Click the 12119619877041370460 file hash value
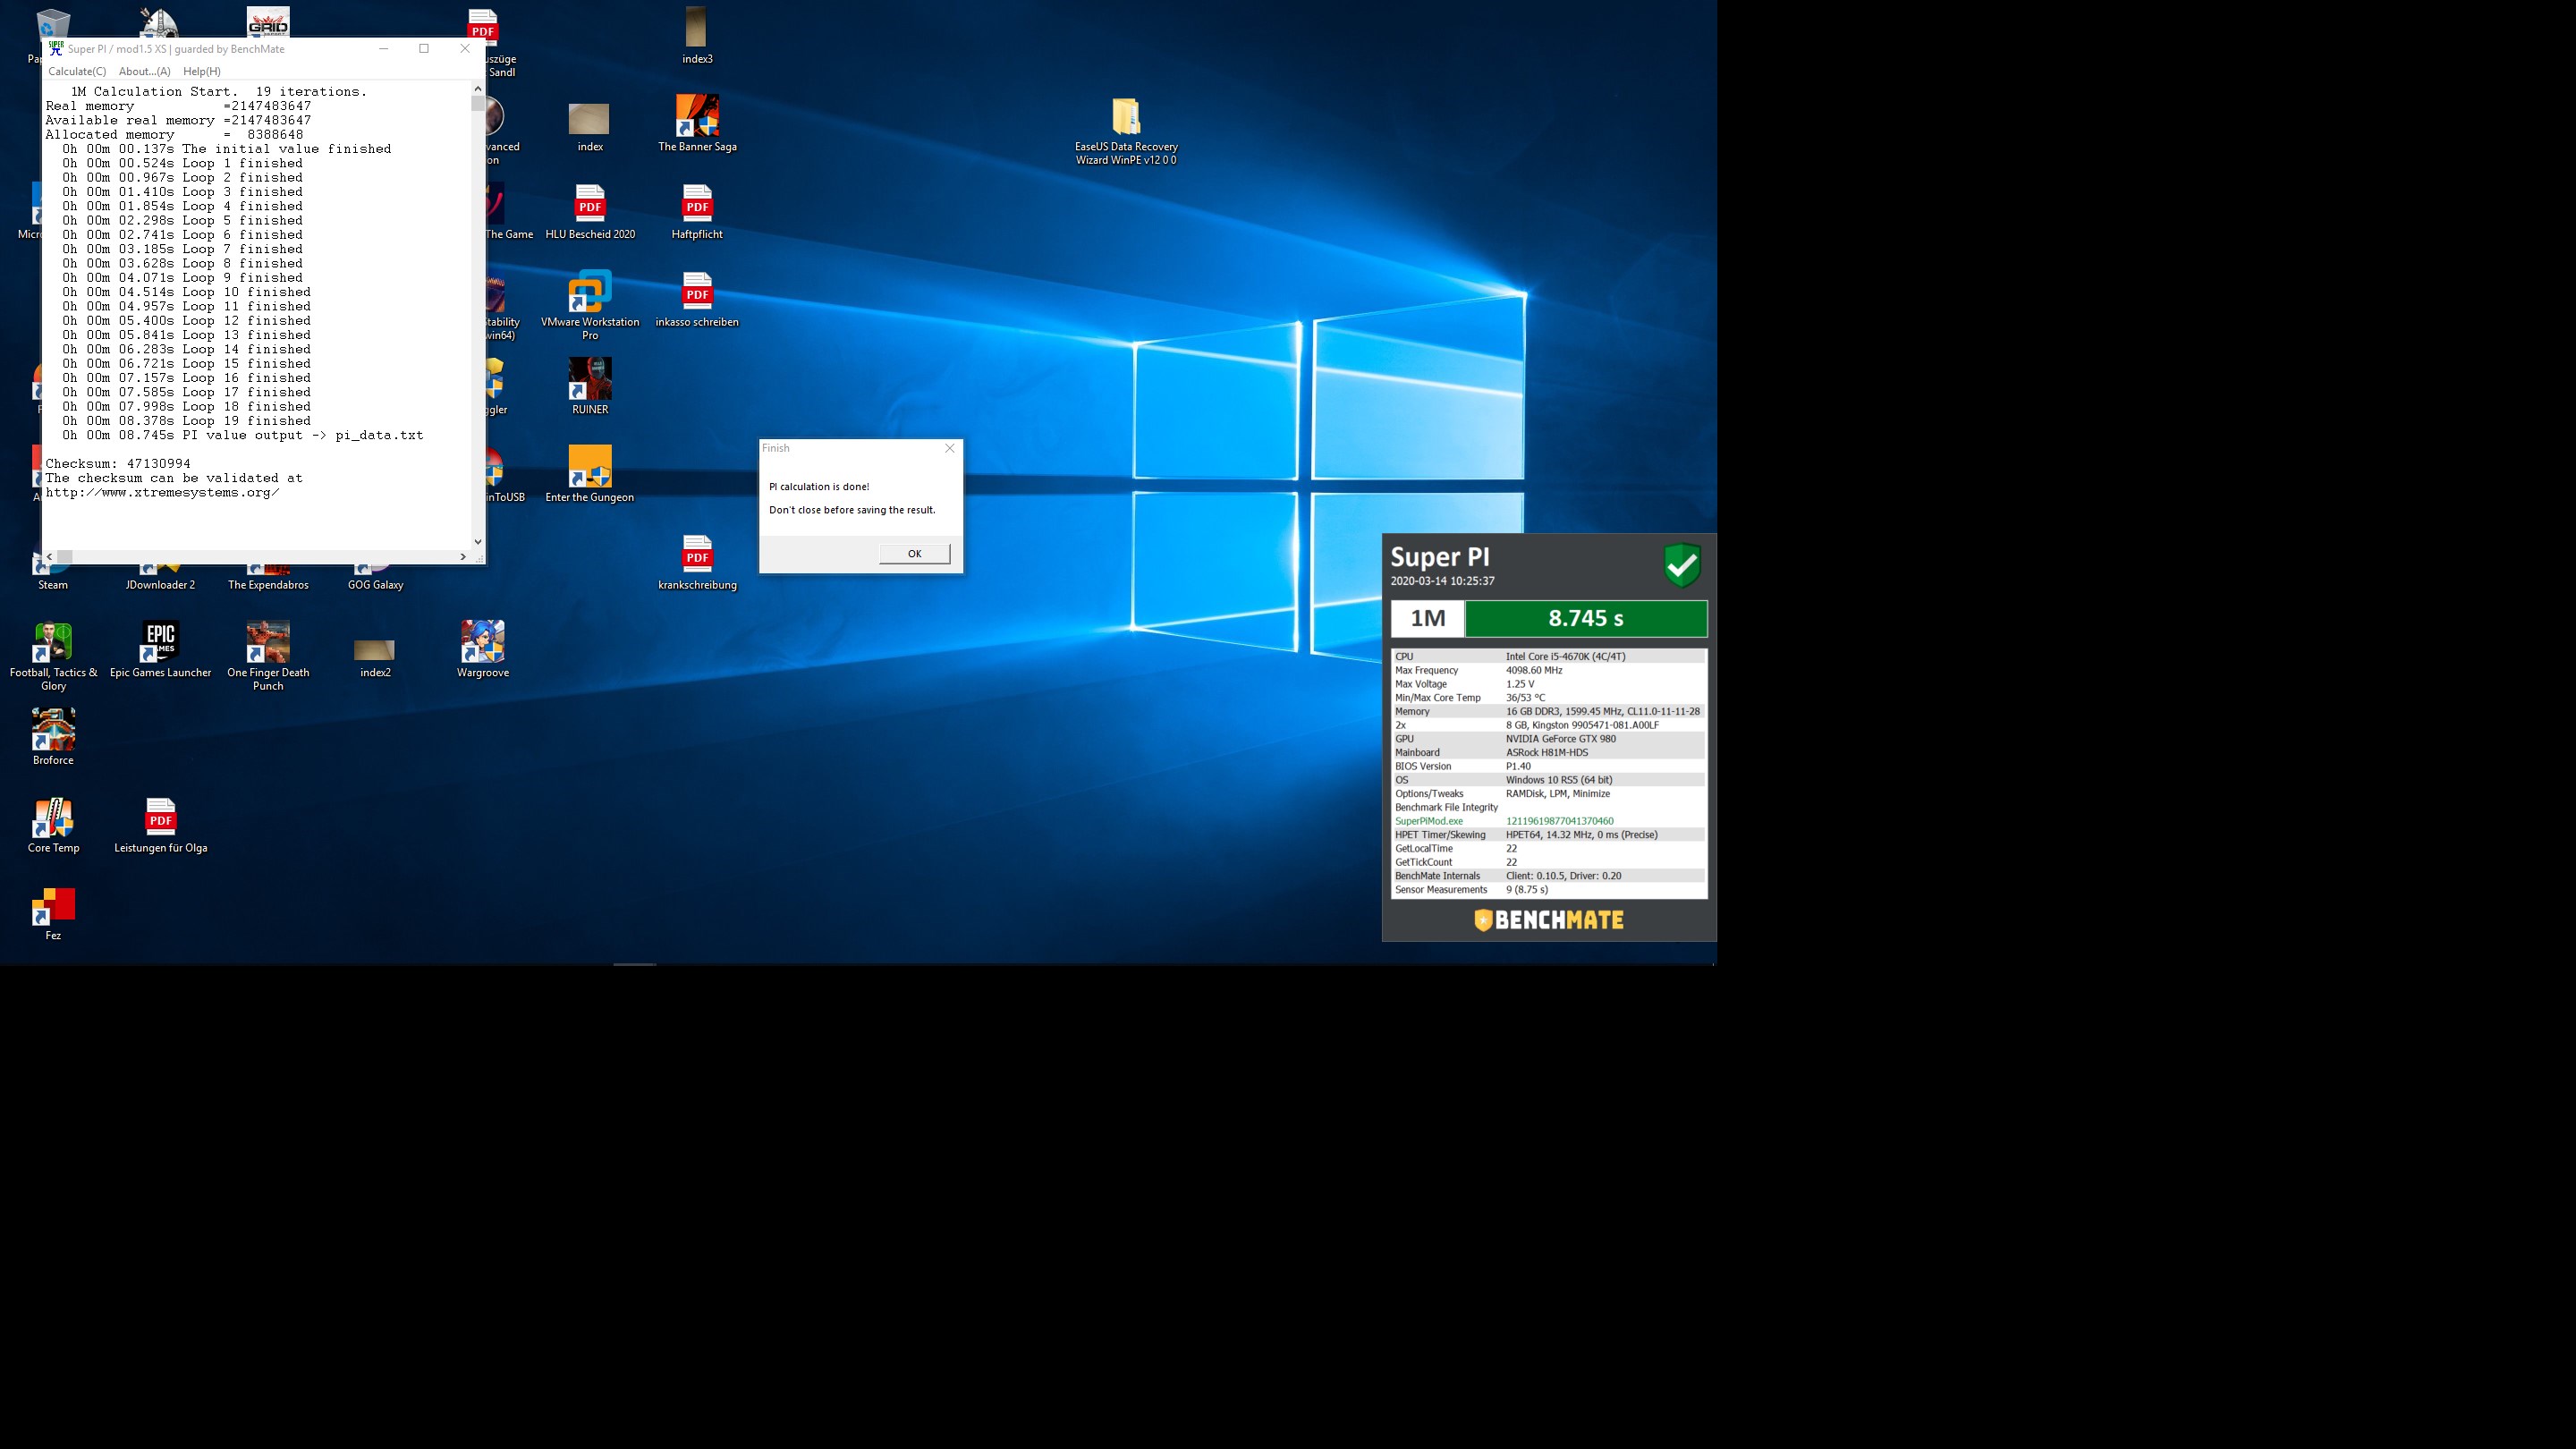Screen dimensions: 2576x1449 [x=1559, y=821]
